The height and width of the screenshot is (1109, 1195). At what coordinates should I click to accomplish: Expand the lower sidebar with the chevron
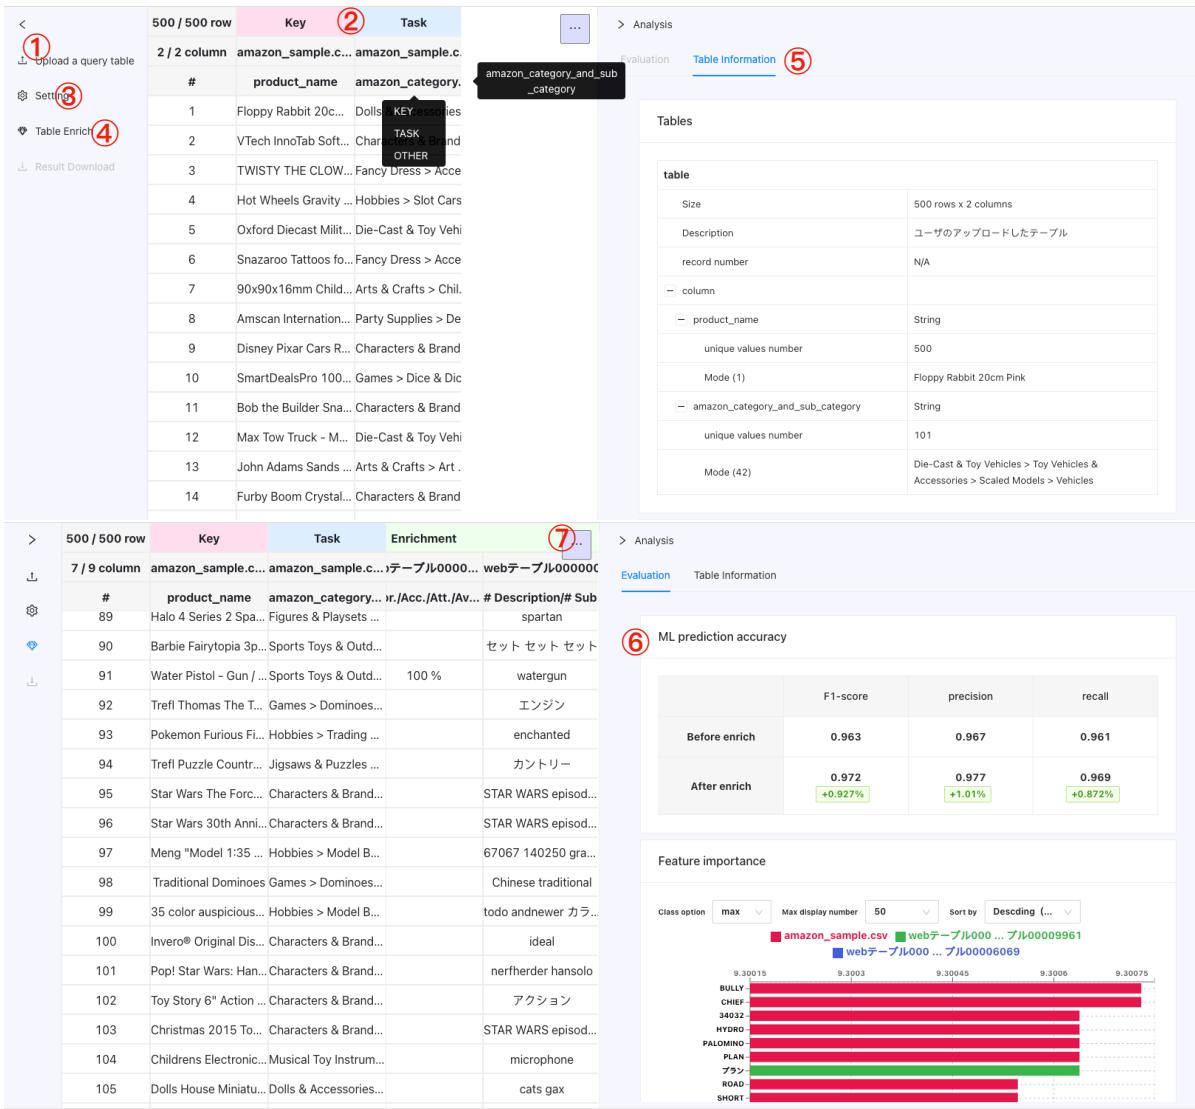[x=32, y=540]
